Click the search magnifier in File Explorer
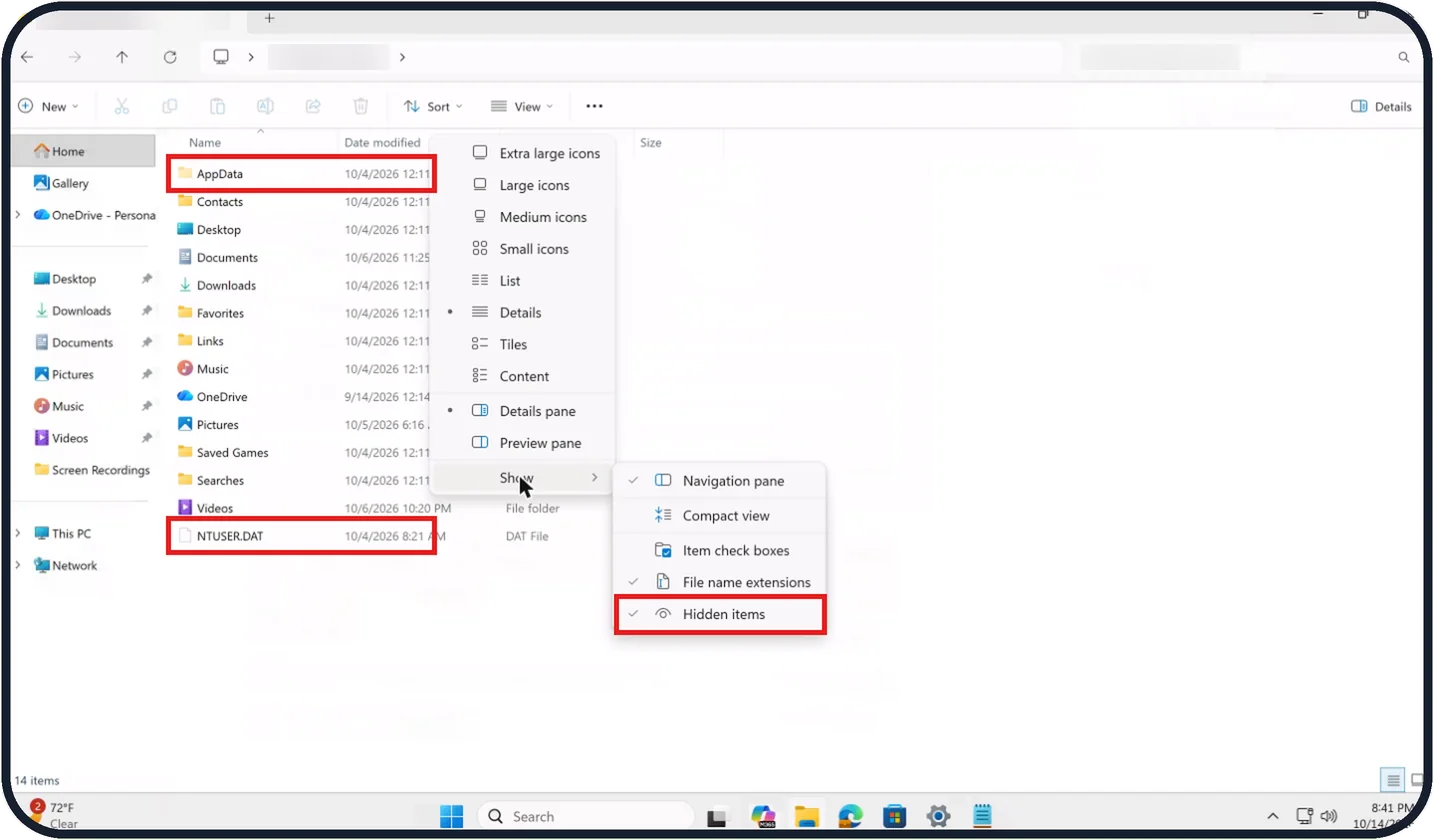Viewport: 1434px width, 840px height. [1403, 58]
